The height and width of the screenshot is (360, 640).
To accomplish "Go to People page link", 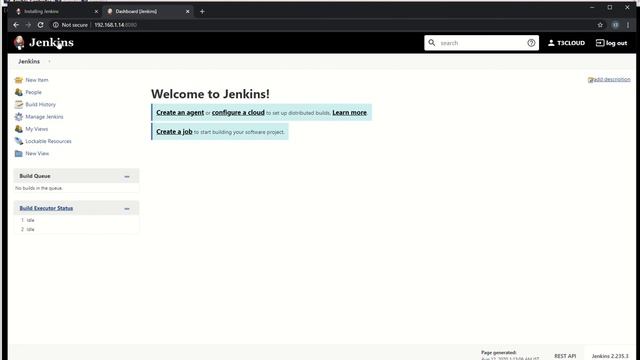I will click(x=33, y=92).
